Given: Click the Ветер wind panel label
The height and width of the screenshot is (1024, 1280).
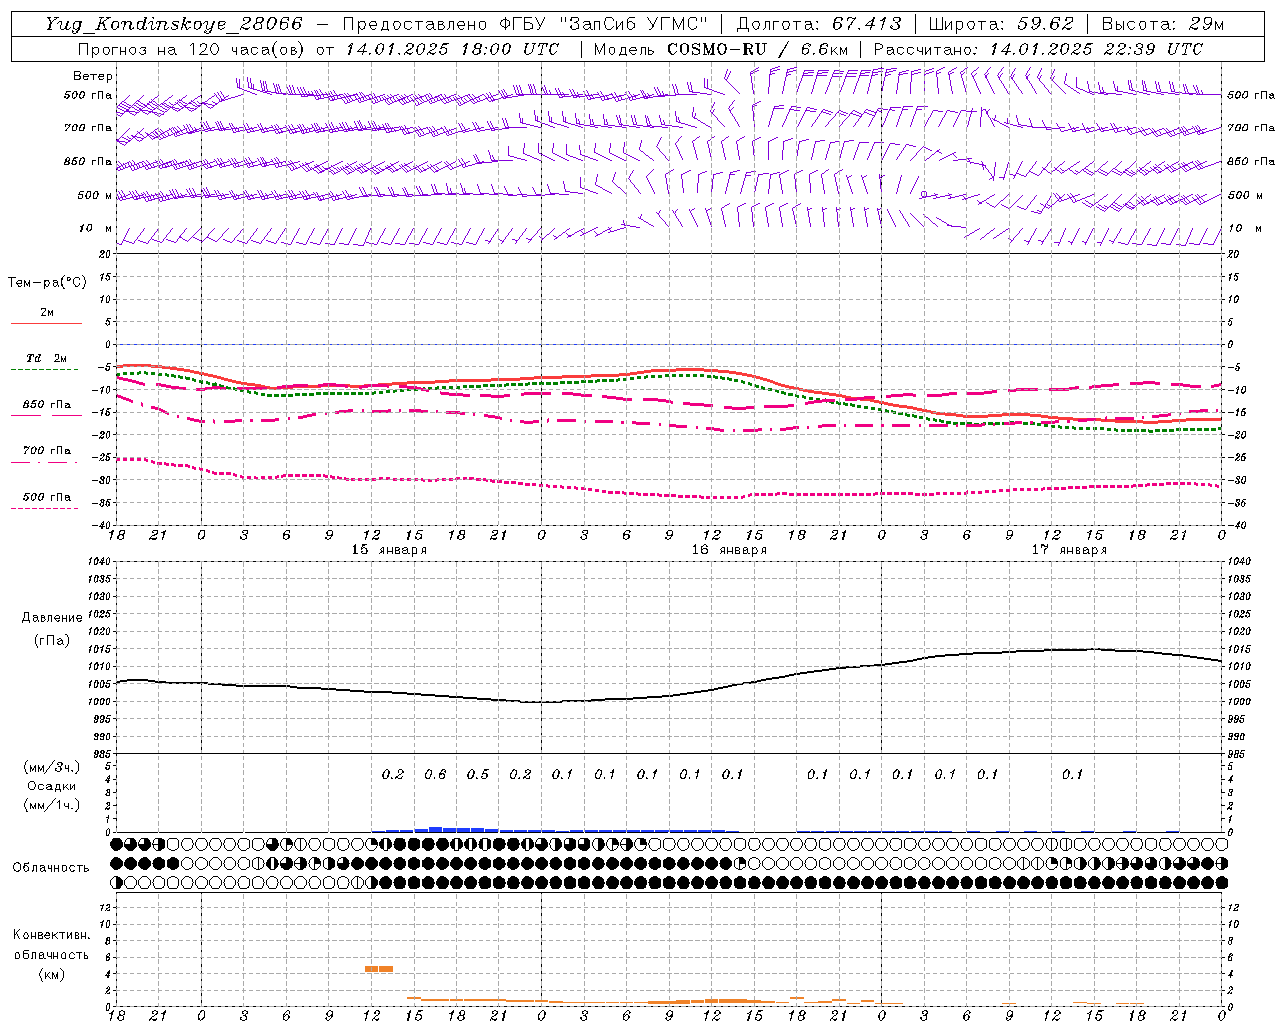Looking at the screenshot, I should [x=93, y=76].
